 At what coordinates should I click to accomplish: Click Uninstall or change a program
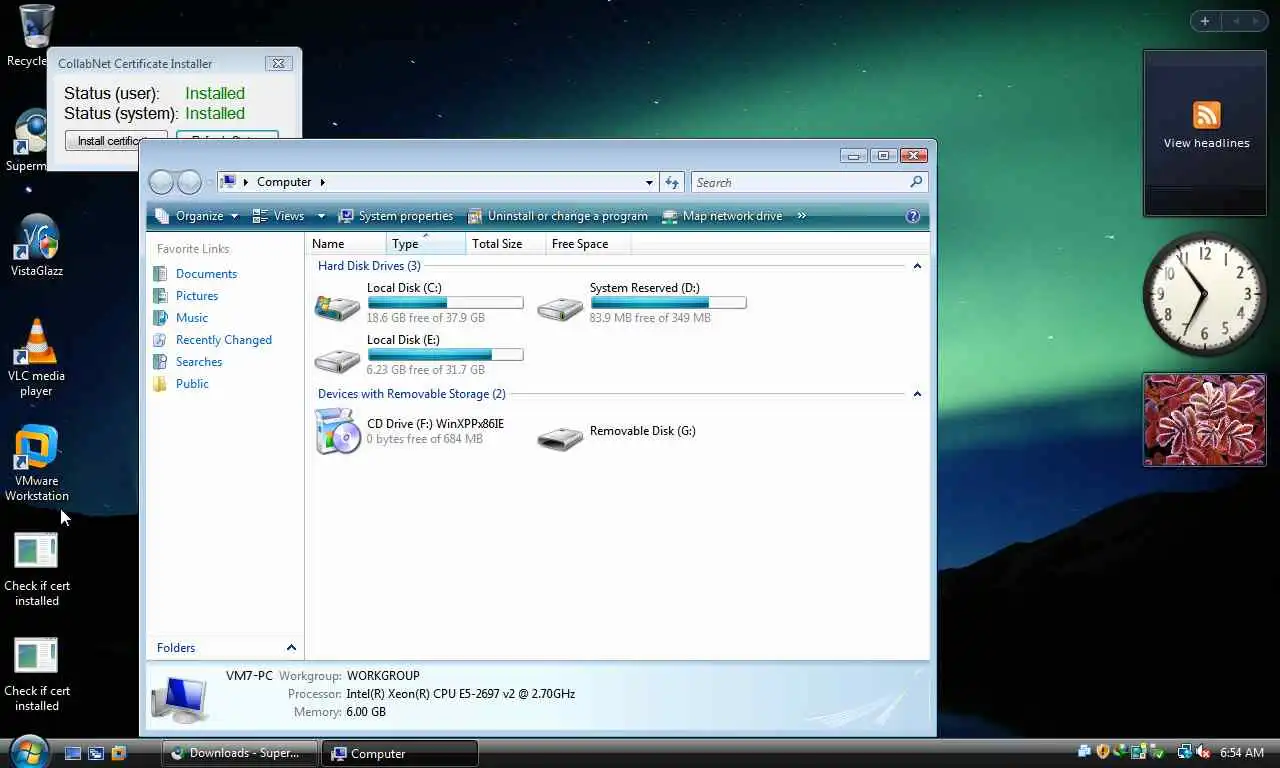click(558, 216)
